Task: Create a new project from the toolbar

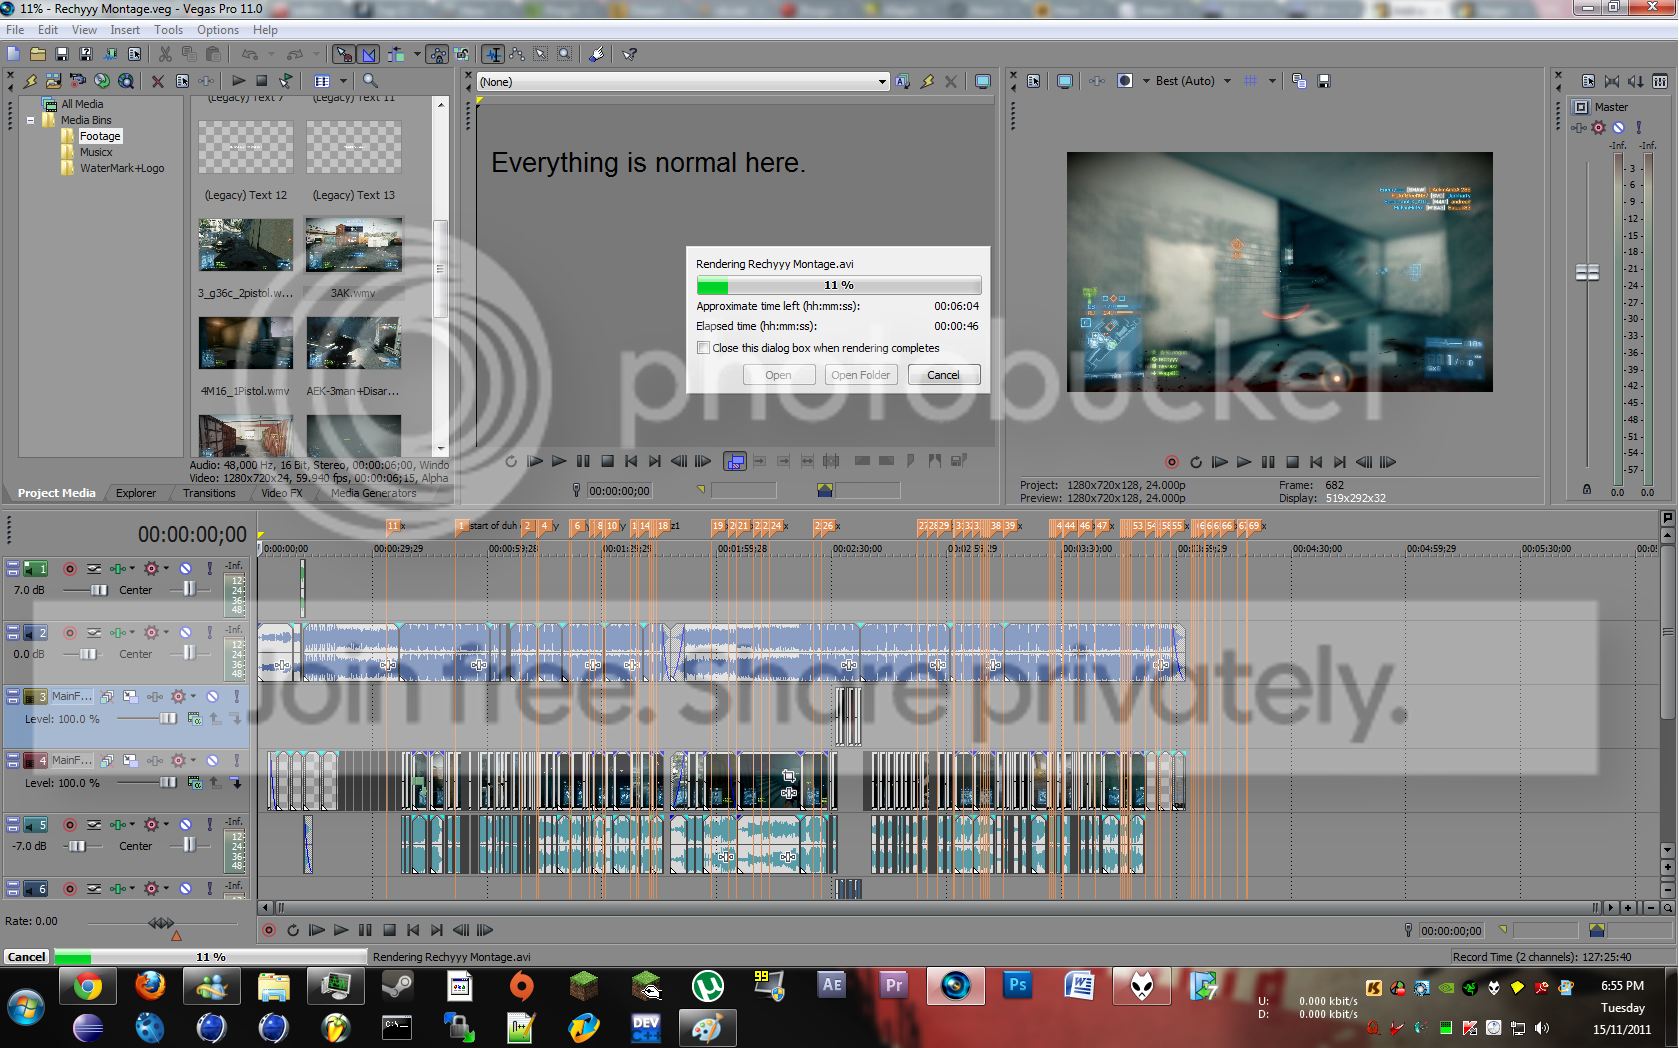Action: 14,54
